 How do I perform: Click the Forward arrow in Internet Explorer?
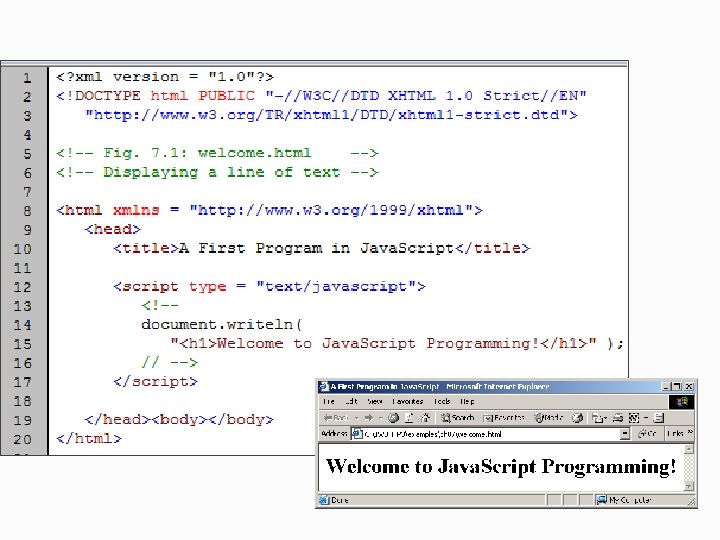[369, 418]
